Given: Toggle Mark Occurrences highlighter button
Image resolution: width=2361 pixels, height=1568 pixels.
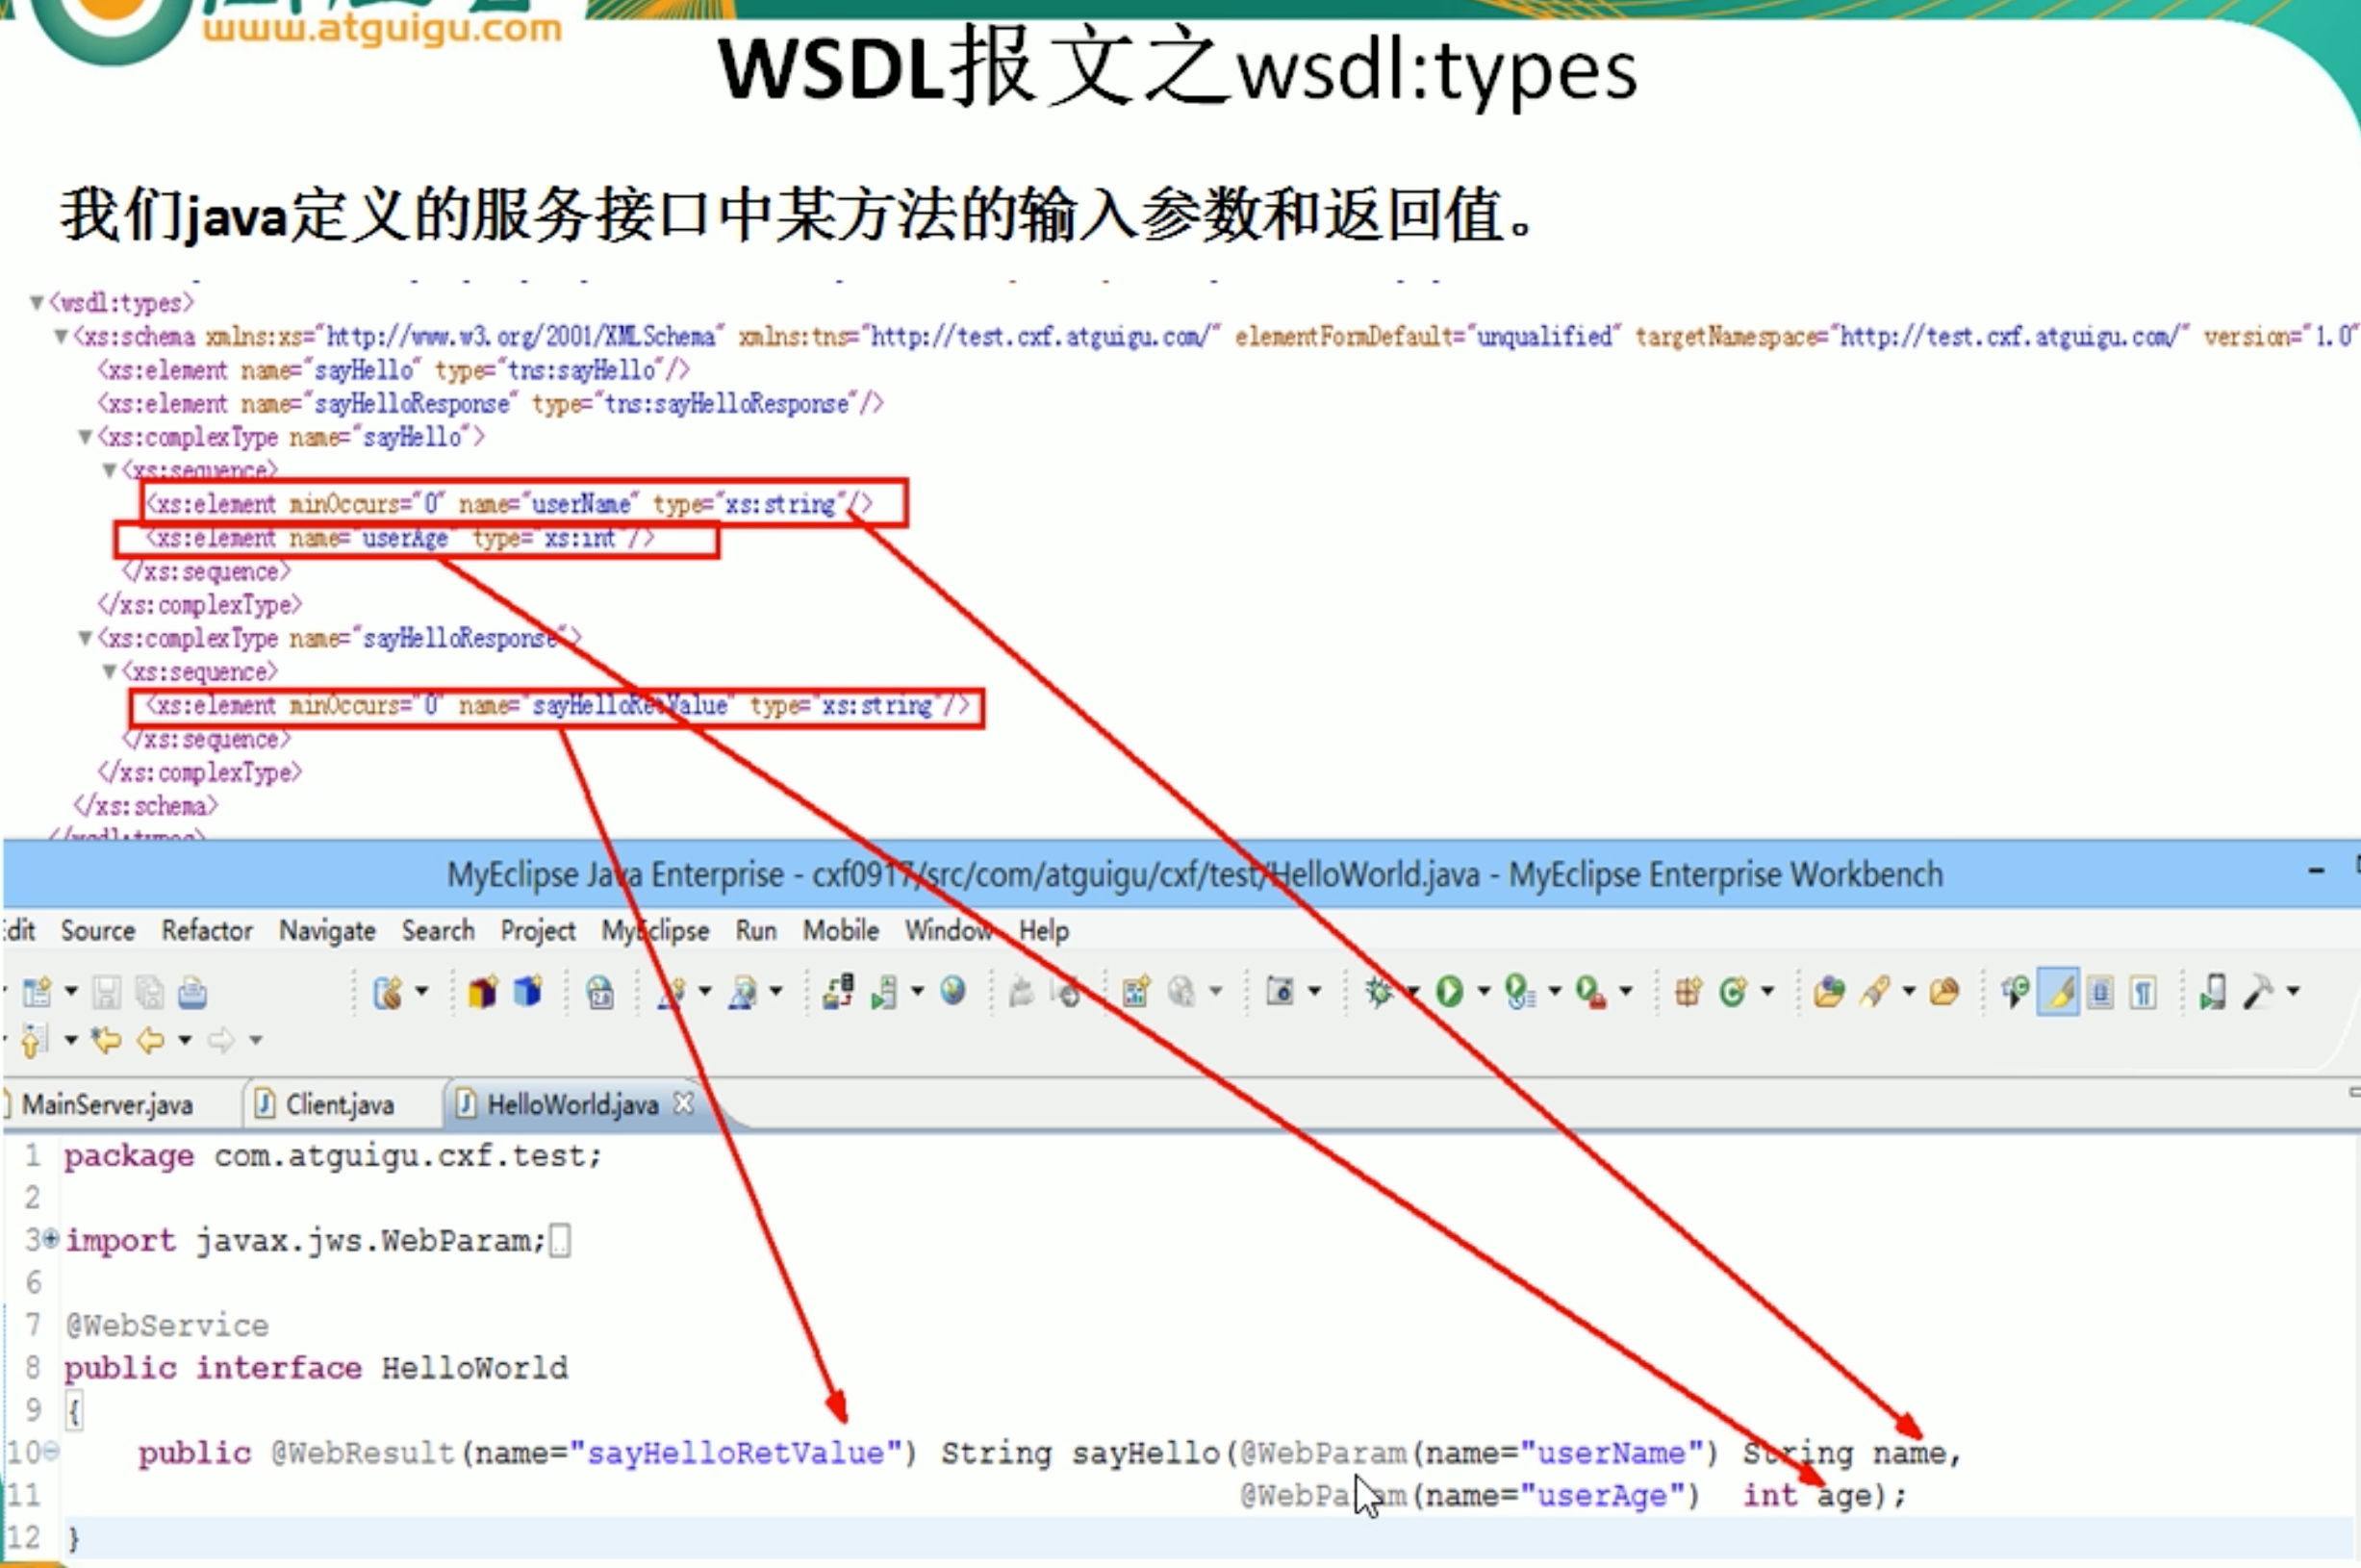Looking at the screenshot, I should (2058, 991).
